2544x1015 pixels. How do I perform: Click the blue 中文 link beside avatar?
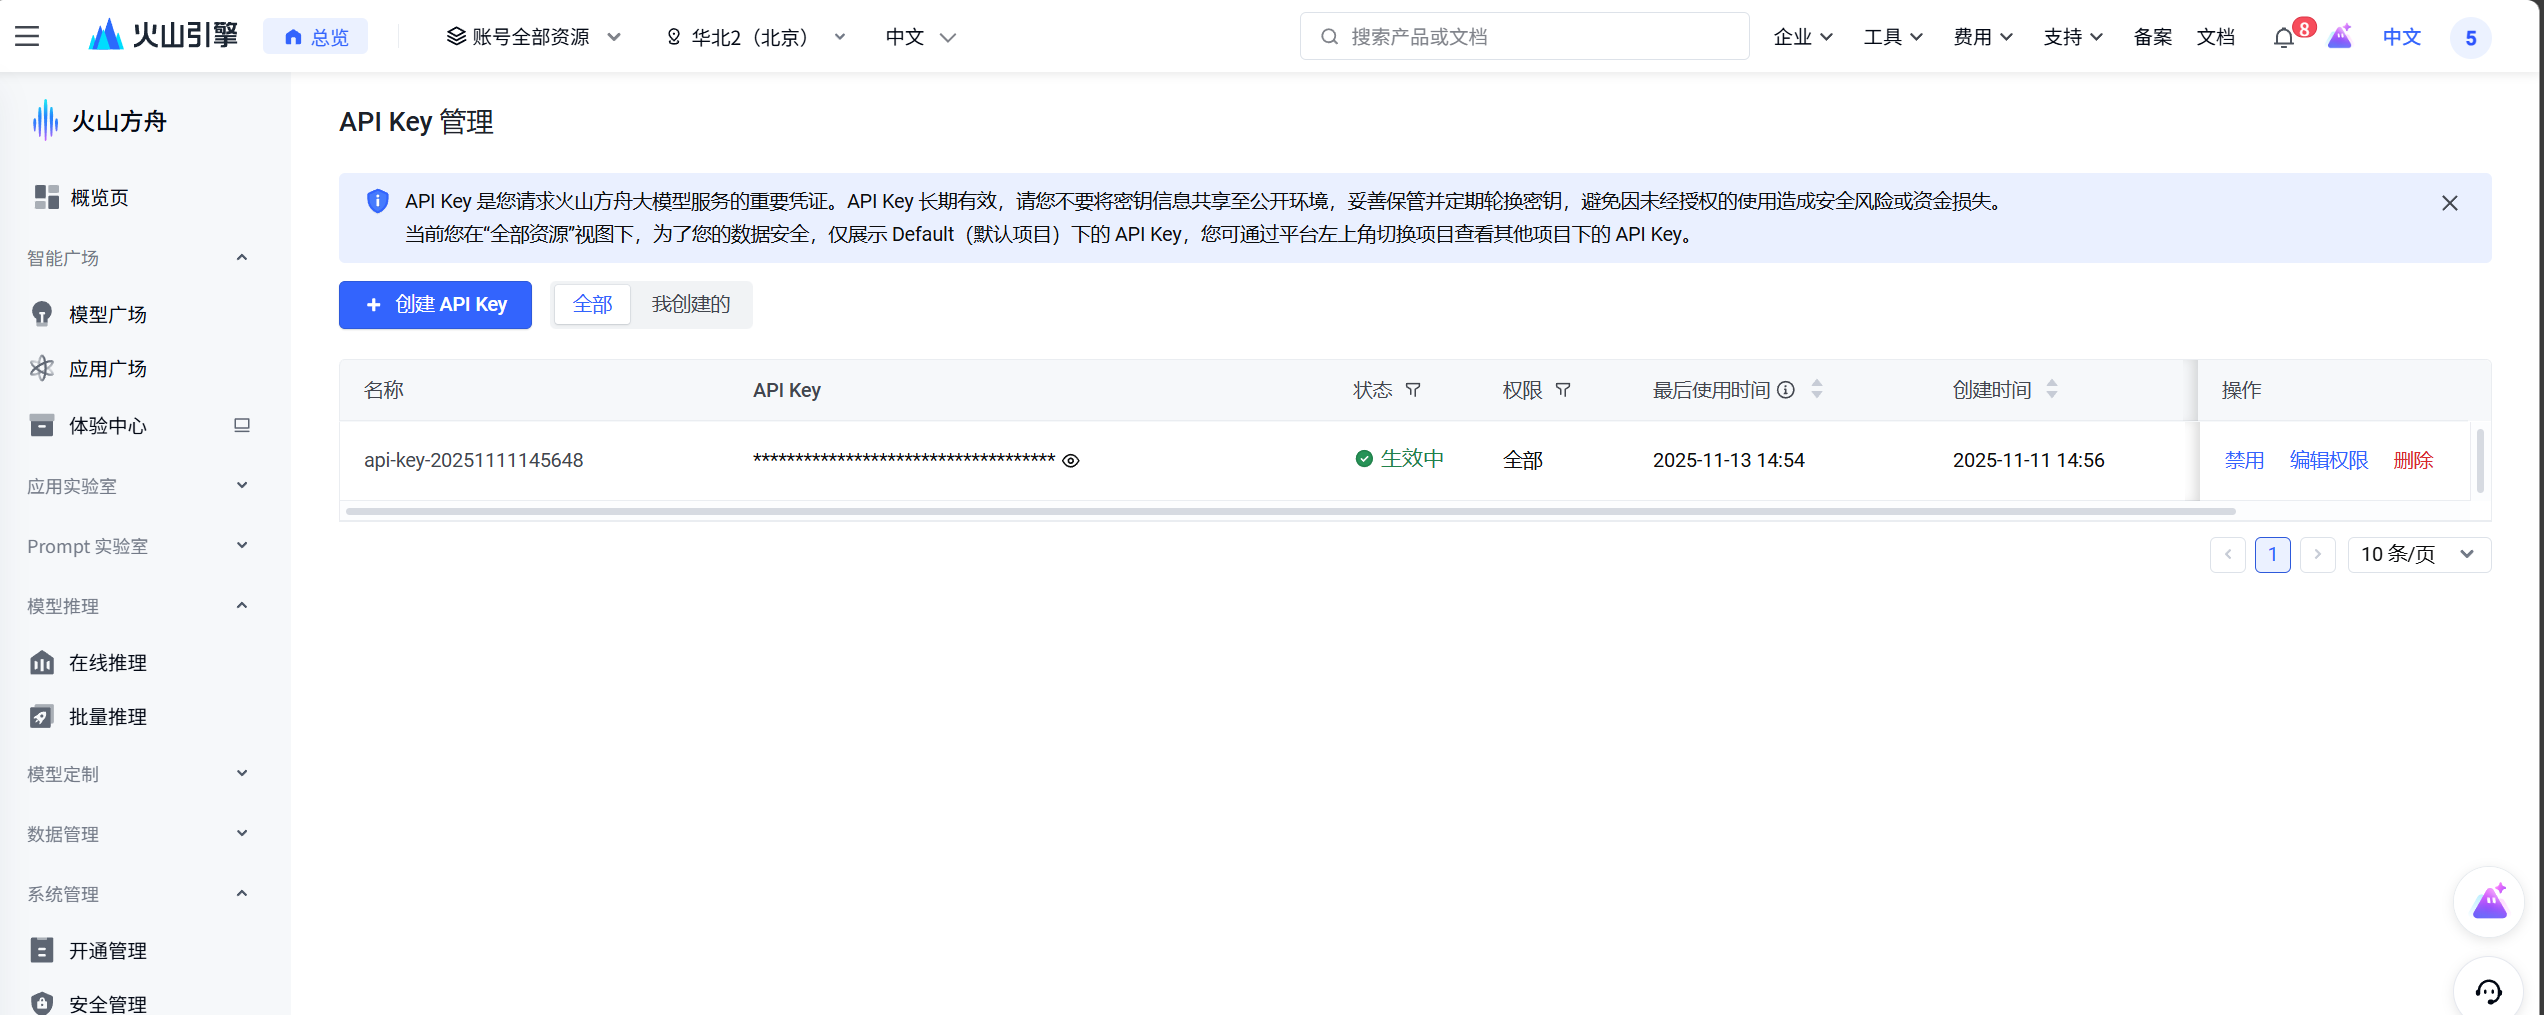(2401, 37)
